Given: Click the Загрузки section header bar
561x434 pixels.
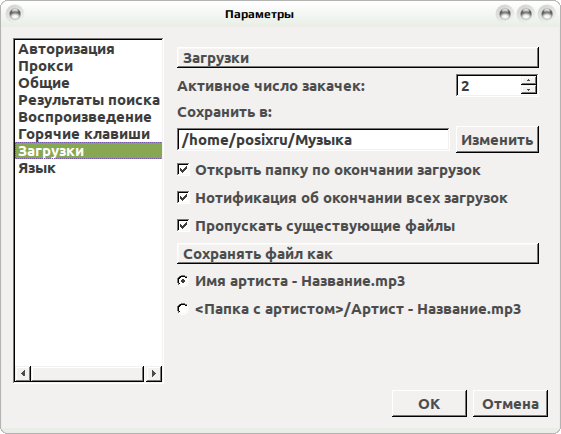Looking at the screenshot, I should (x=358, y=58).
